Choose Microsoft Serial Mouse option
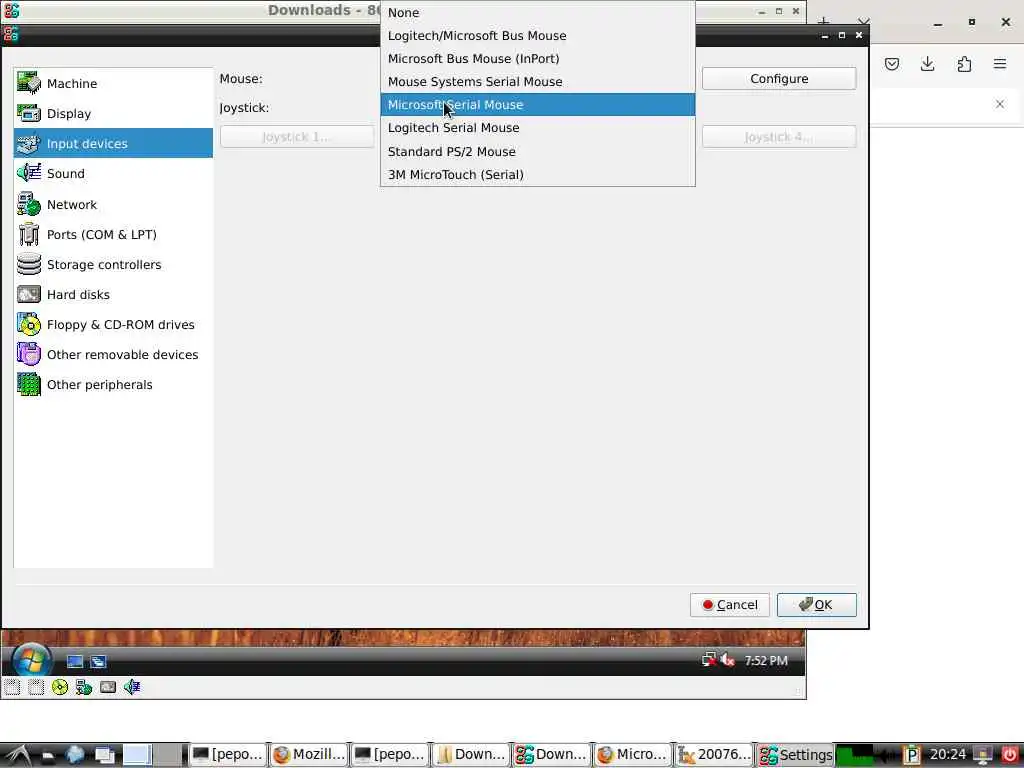The width and height of the screenshot is (1024, 768). pyautogui.click(x=537, y=104)
